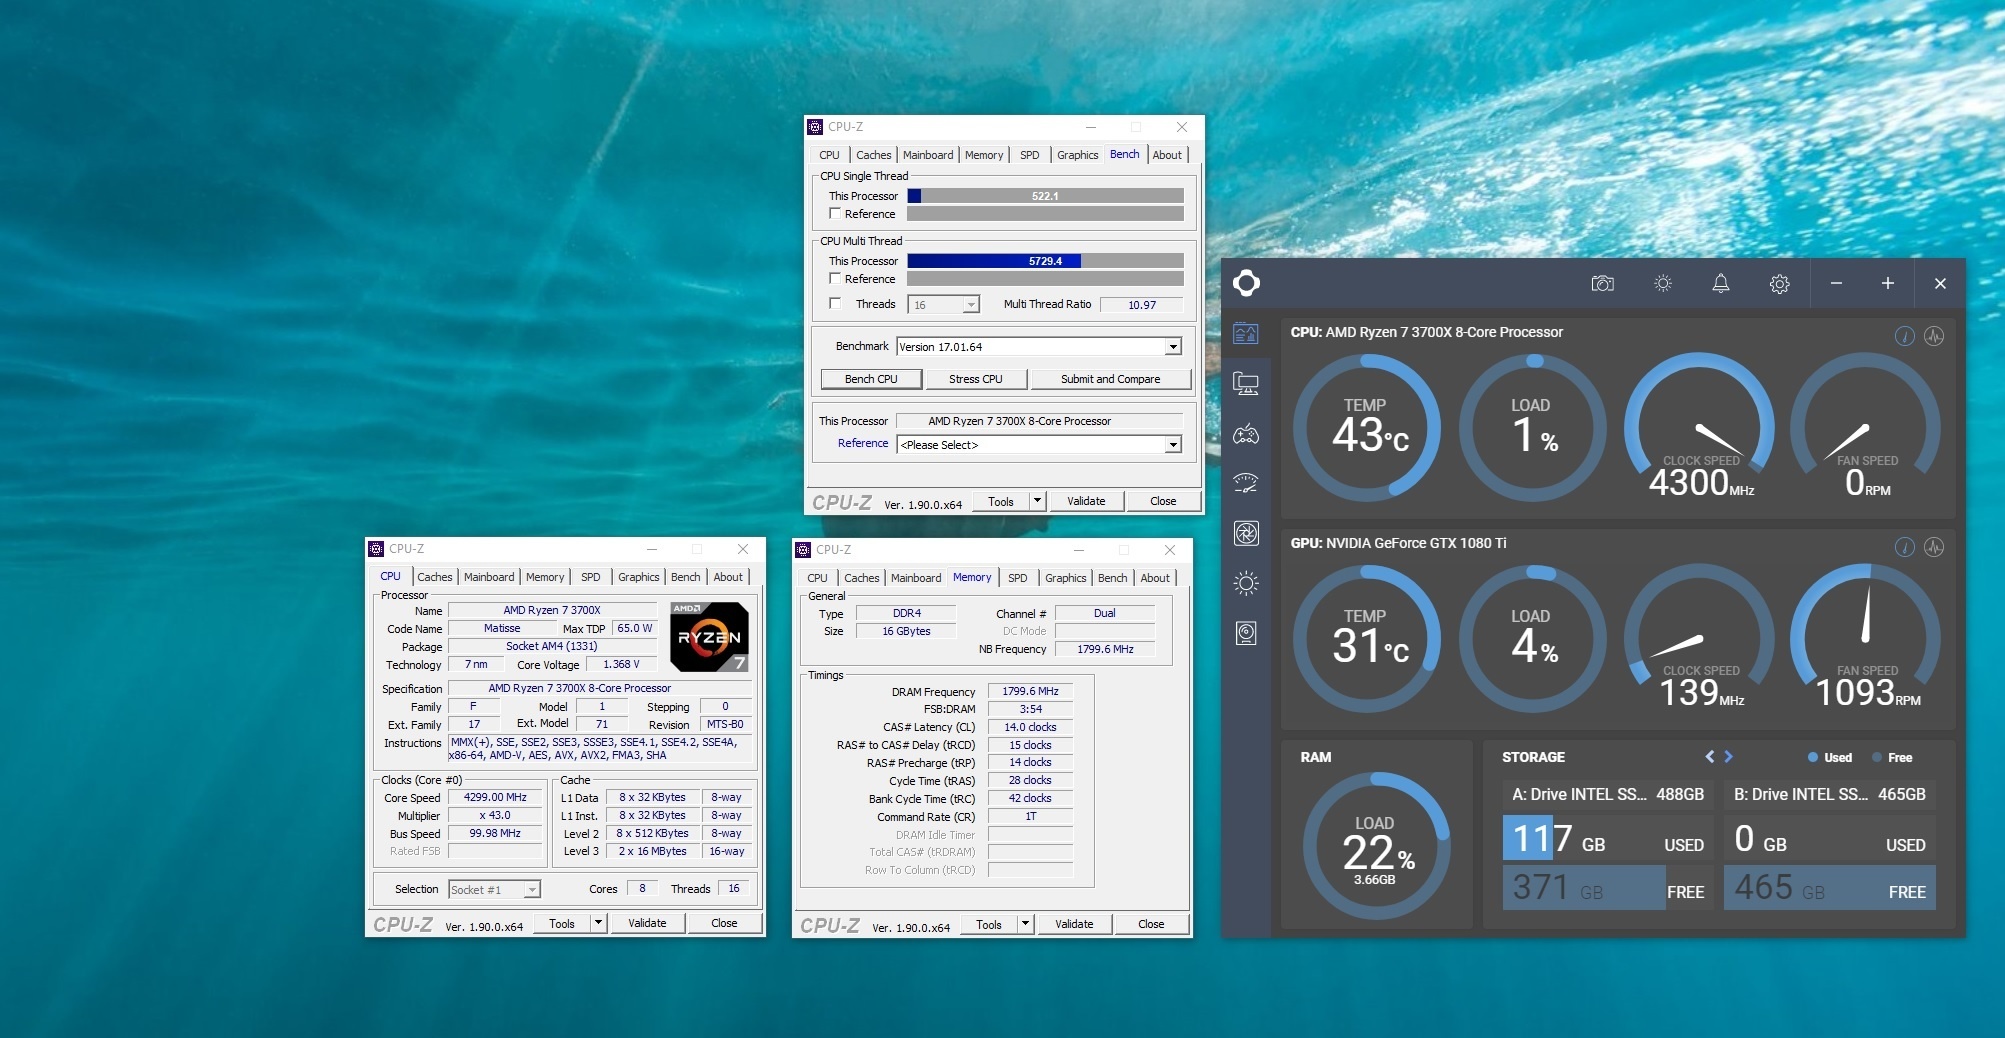Click the RAM load 22% gauge
The height and width of the screenshot is (1038, 2005).
(1376, 846)
